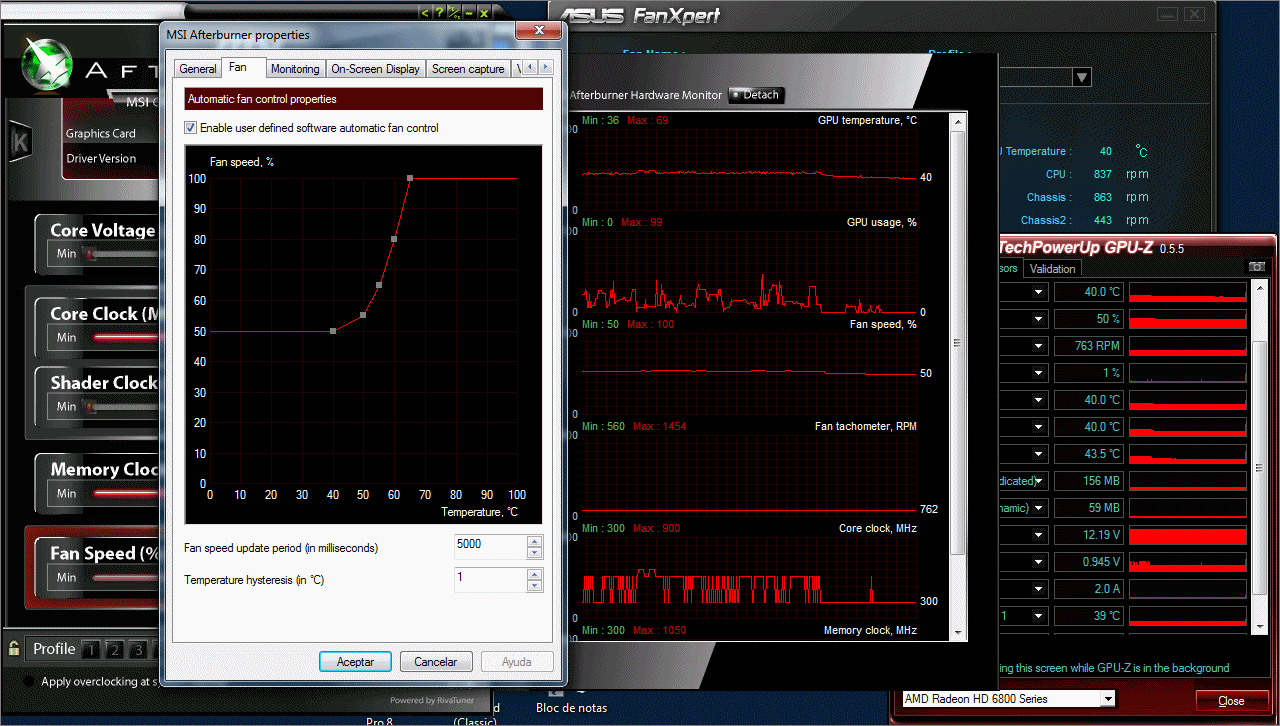Screen dimensions: 1280x726
Task: Click the 80% fan curve node
Action: [394, 239]
